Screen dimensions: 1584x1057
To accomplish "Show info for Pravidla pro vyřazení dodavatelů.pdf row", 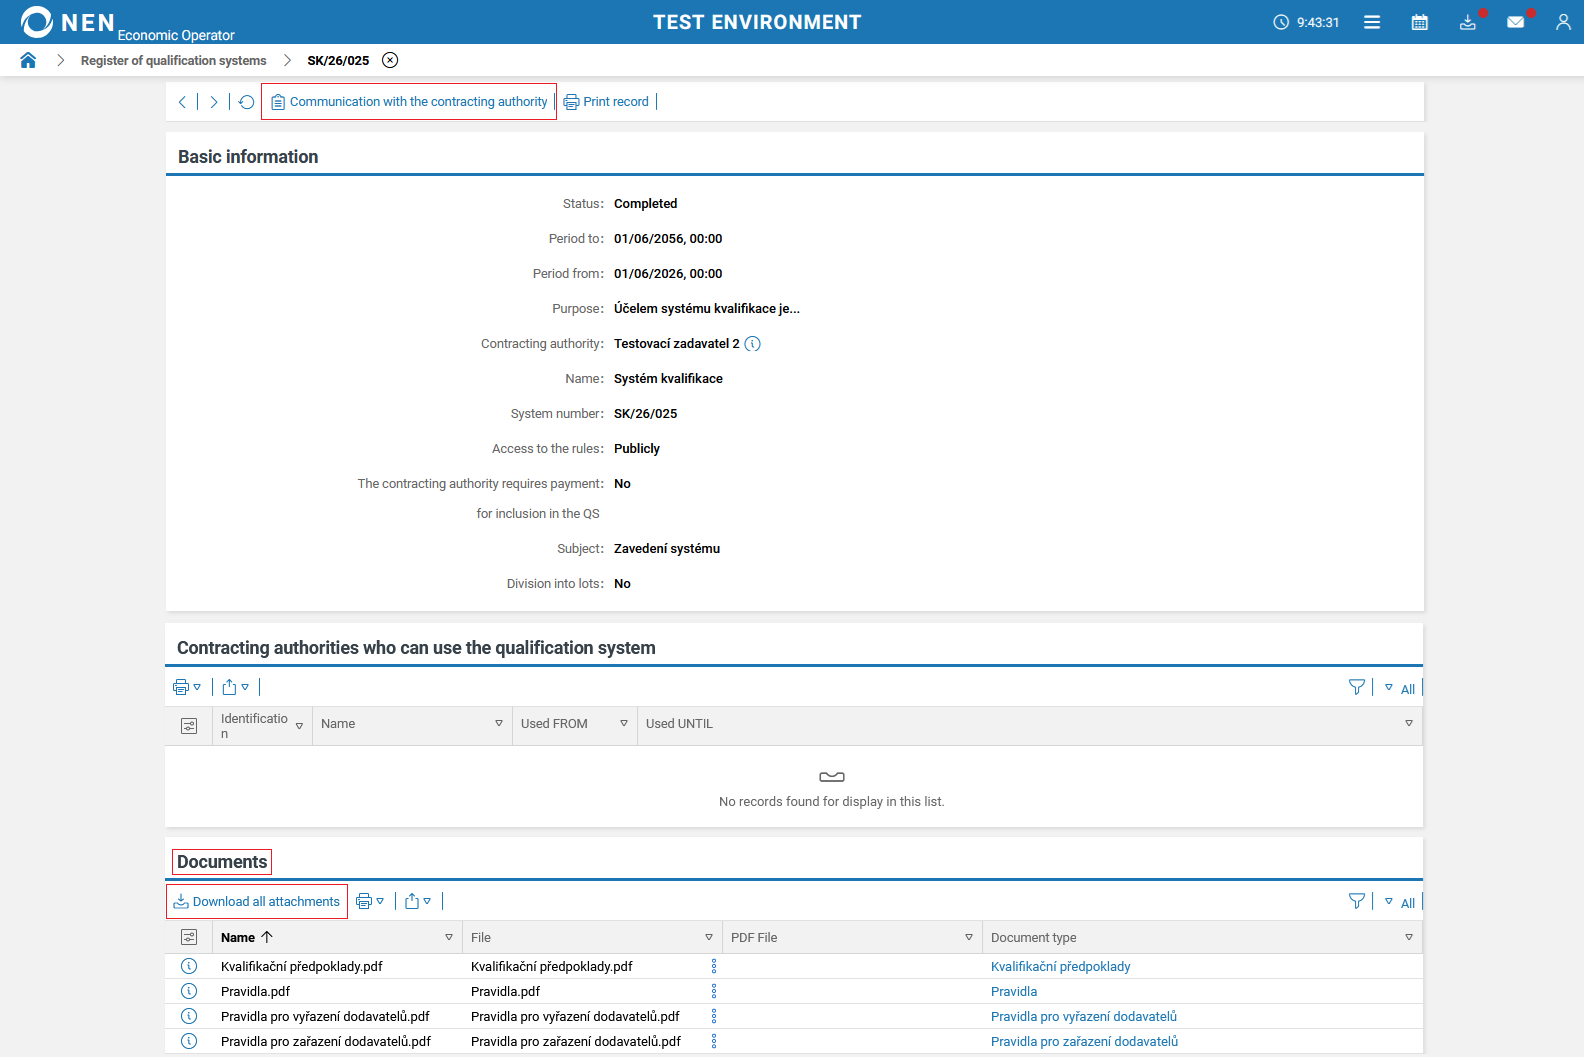I will tap(189, 1016).
